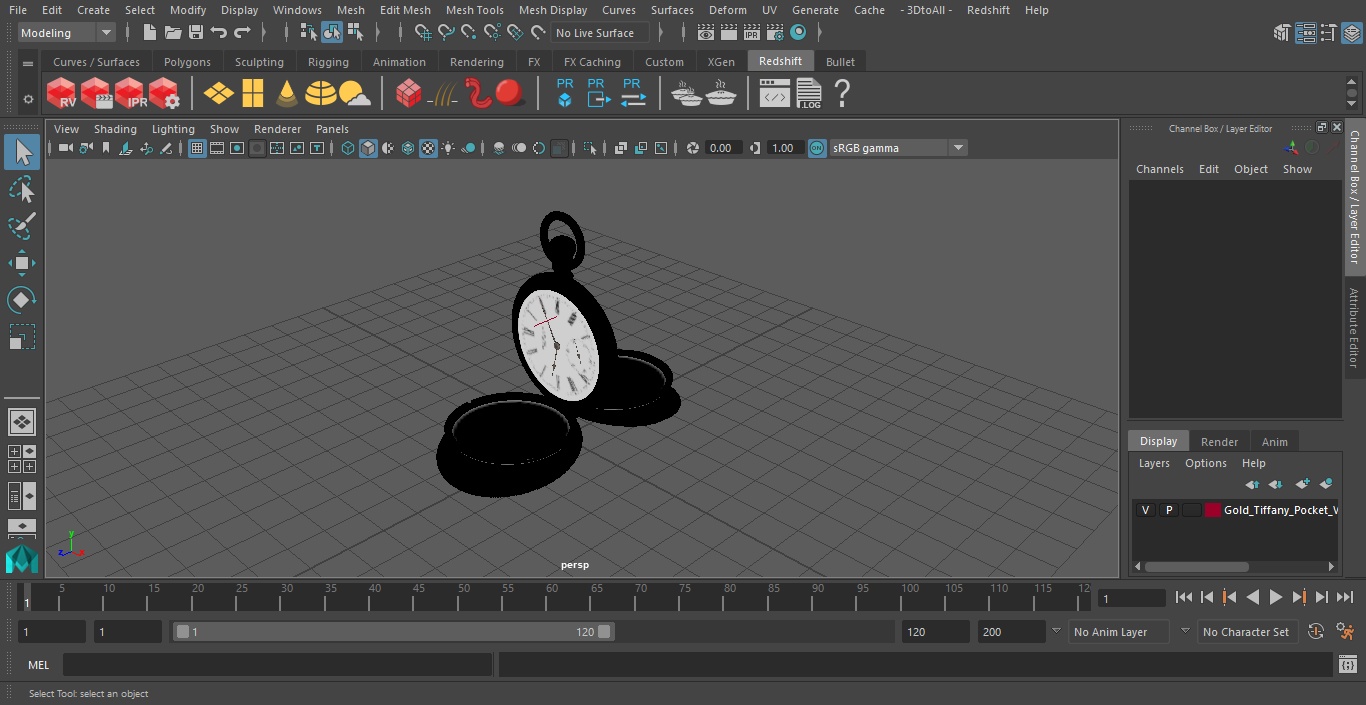
Task: Open the Mesh Tools menu
Action: [474, 10]
